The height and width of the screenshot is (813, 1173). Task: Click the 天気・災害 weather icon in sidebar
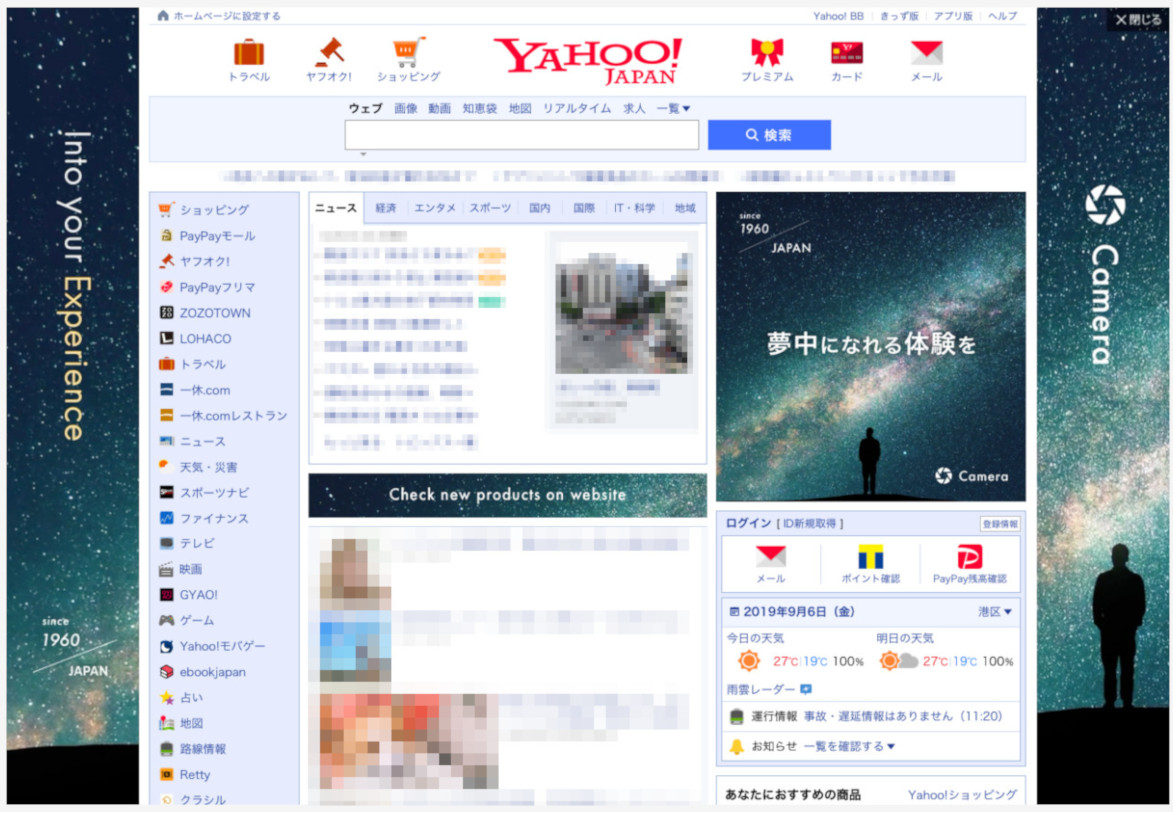pyautogui.click(x=166, y=467)
